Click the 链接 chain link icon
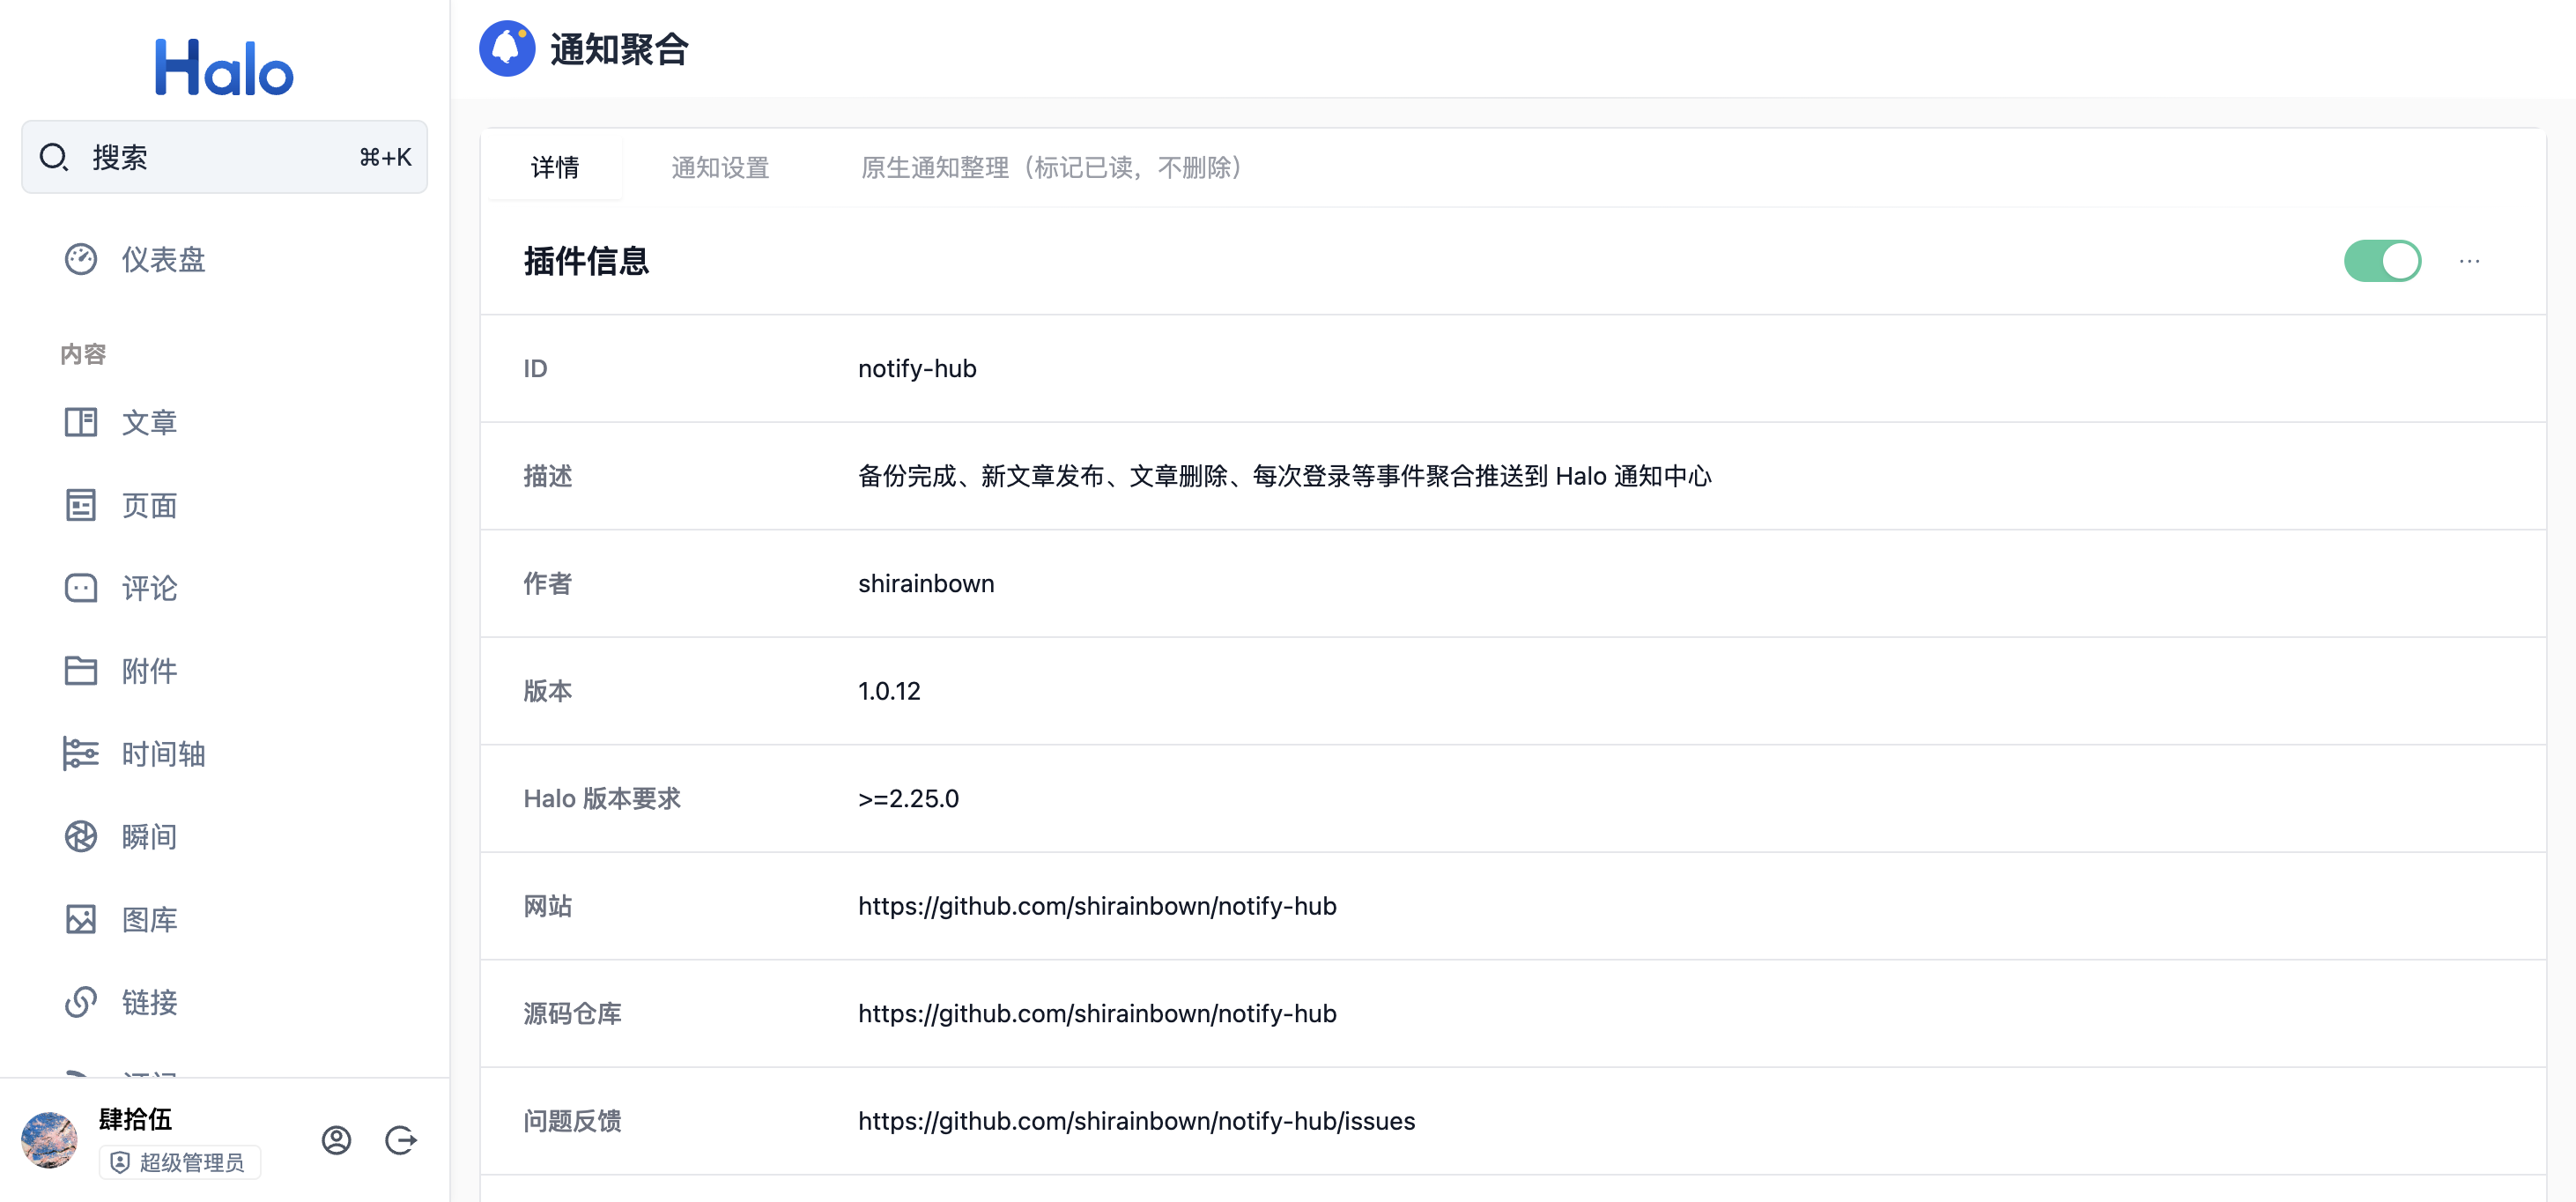The width and height of the screenshot is (2576, 1202). click(81, 1001)
